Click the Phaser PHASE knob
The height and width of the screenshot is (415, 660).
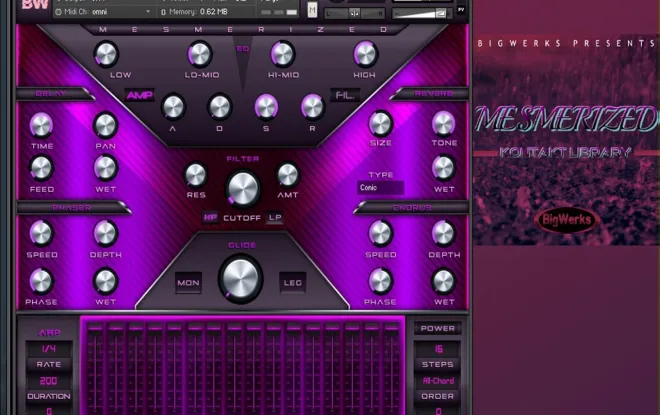[41, 281]
